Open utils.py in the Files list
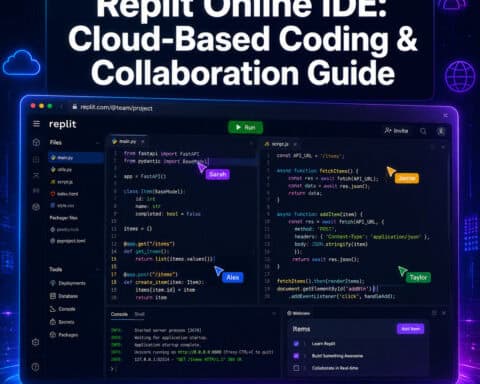Screen dimensions: 480x384 [x=61, y=170]
